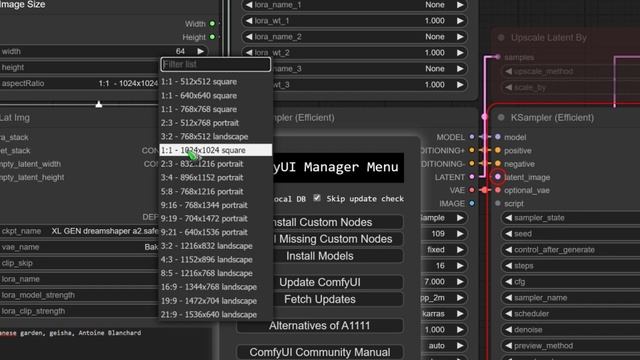The width and height of the screenshot is (640, 360).
Task: Click script input socket
Action: pos(498,203)
